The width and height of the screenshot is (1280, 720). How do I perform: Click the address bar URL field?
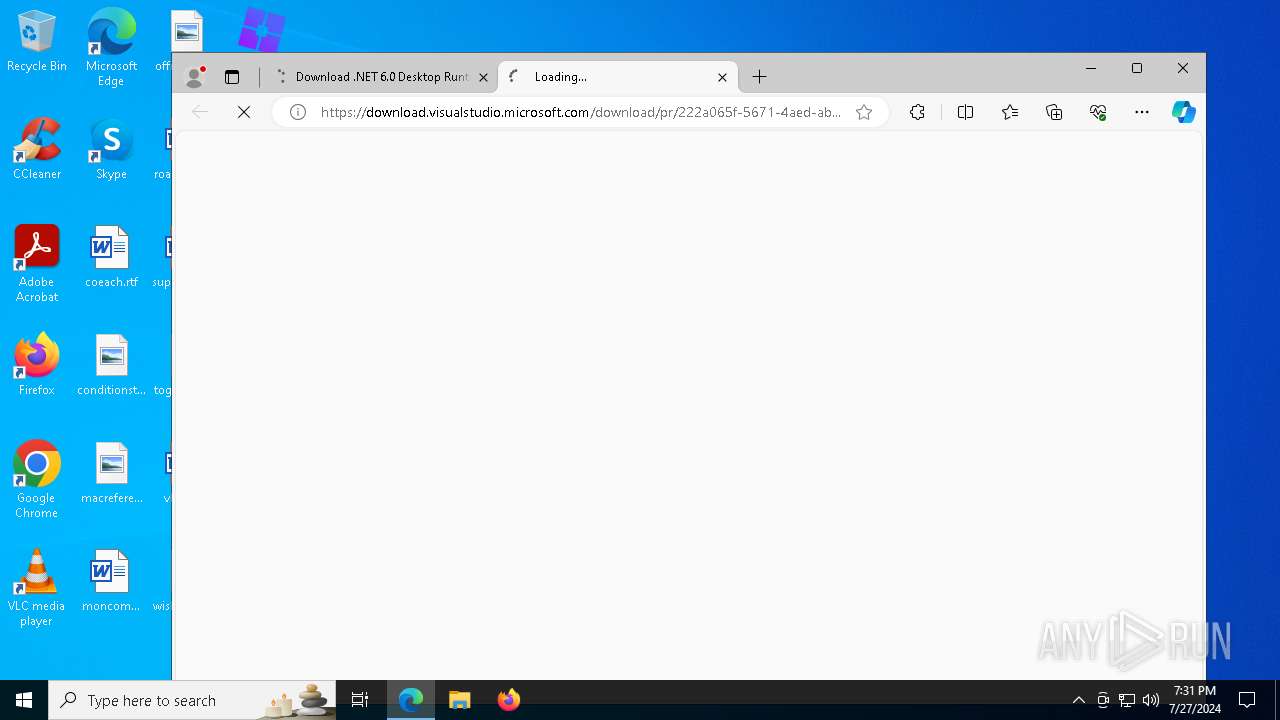coord(580,112)
